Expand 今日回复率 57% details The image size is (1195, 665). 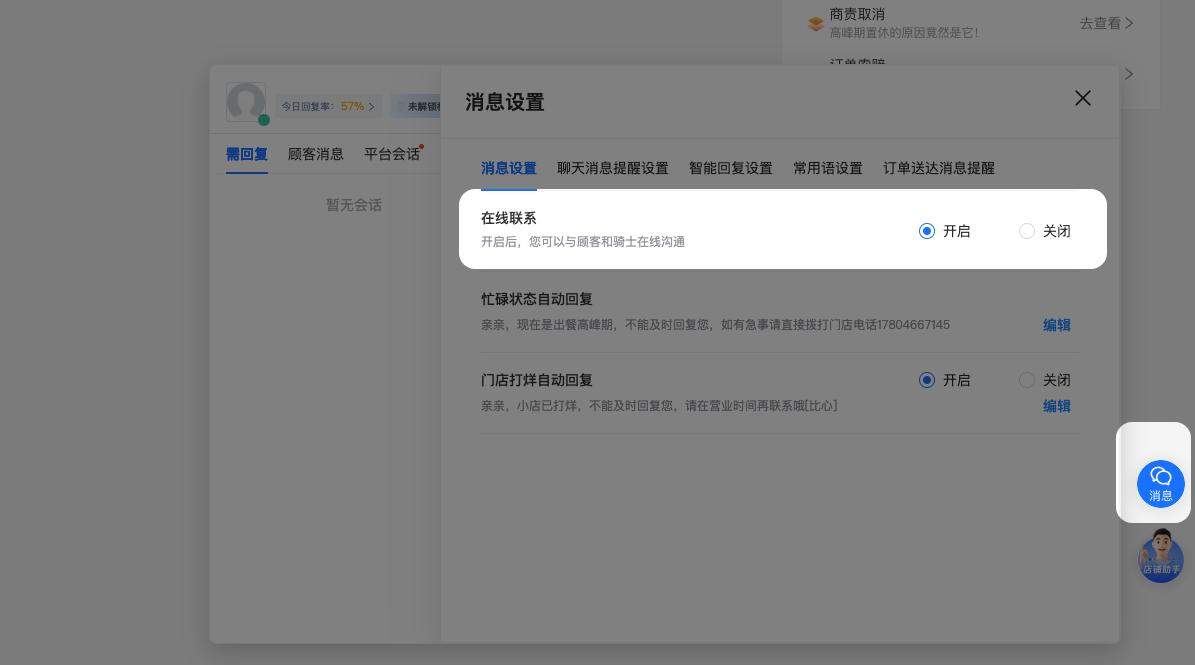(329, 106)
